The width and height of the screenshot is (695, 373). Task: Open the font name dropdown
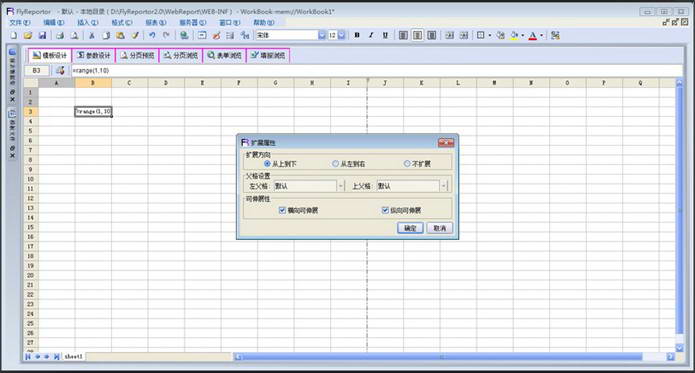point(322,35)
